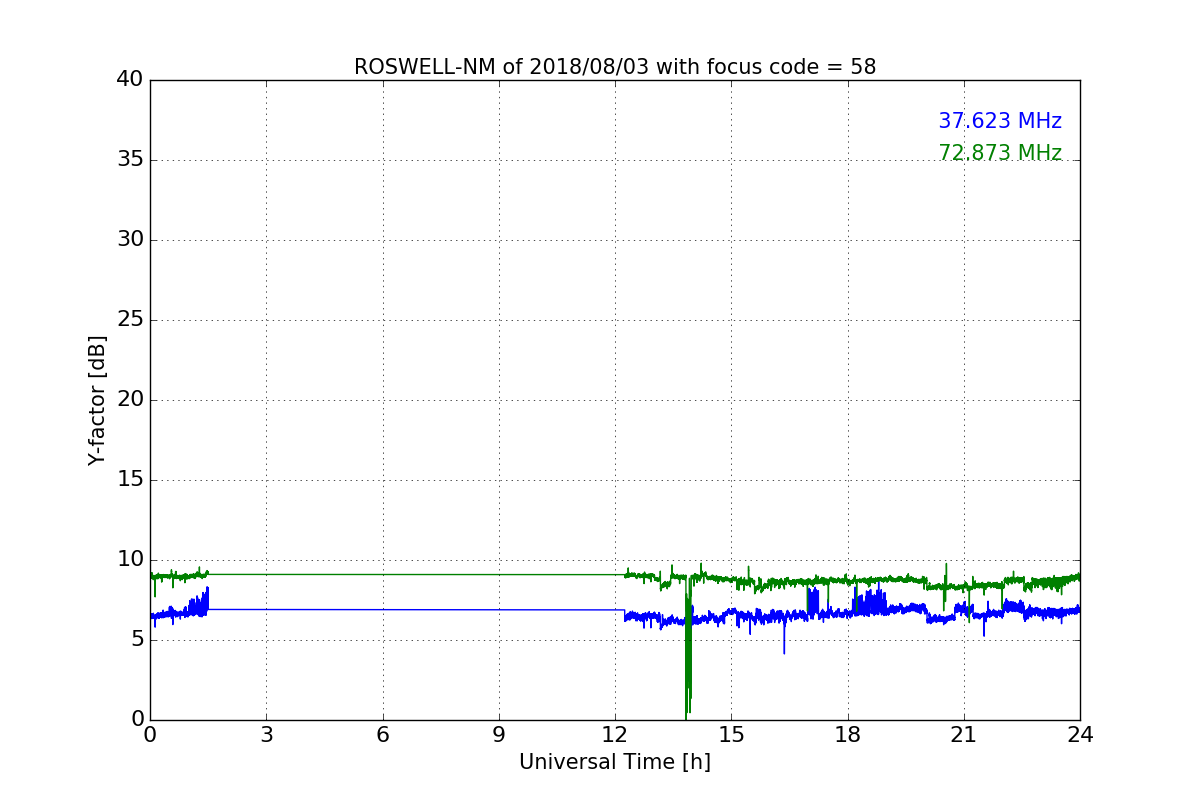This screenshot has width=1200, height=800.
Task: Click y-axis tick label 20
Action: pos(130,399)
